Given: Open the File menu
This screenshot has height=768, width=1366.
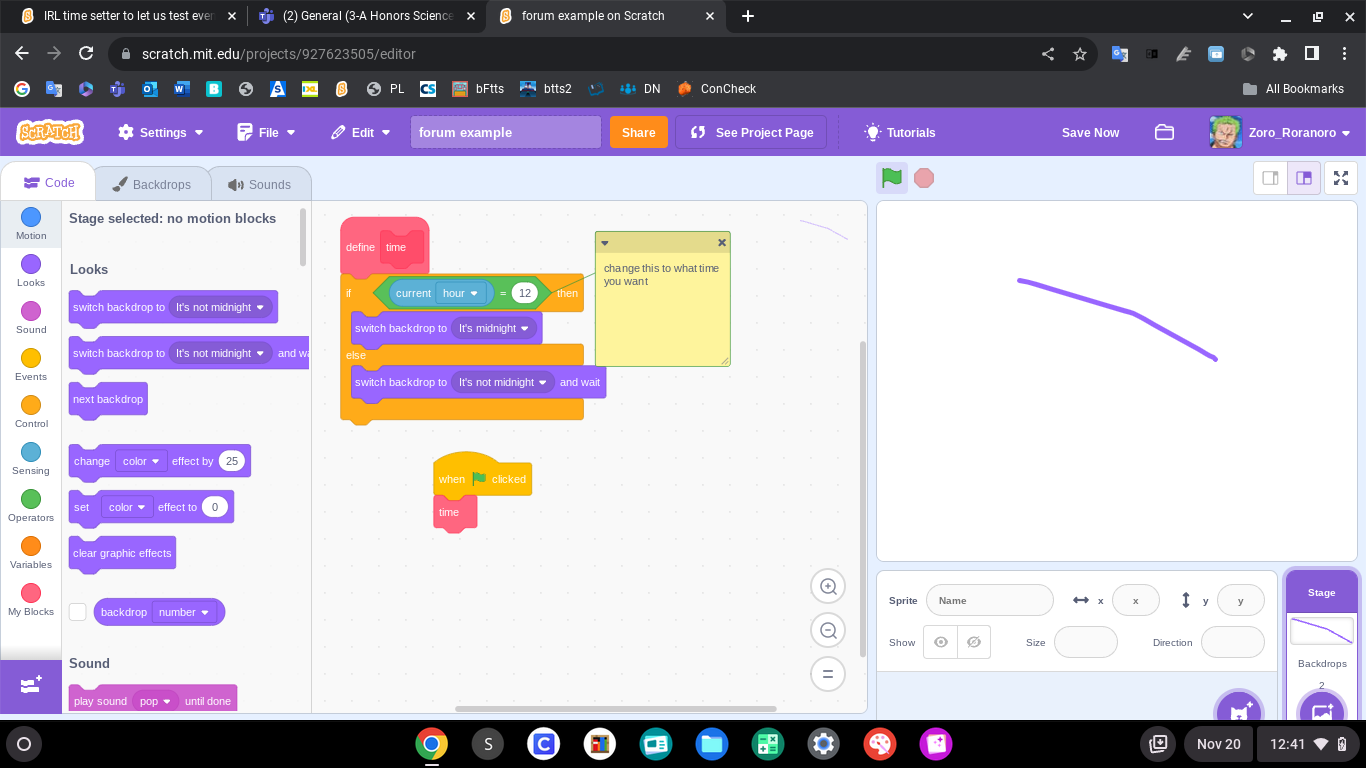Looking at the screenshot, I should coord(266,132).
